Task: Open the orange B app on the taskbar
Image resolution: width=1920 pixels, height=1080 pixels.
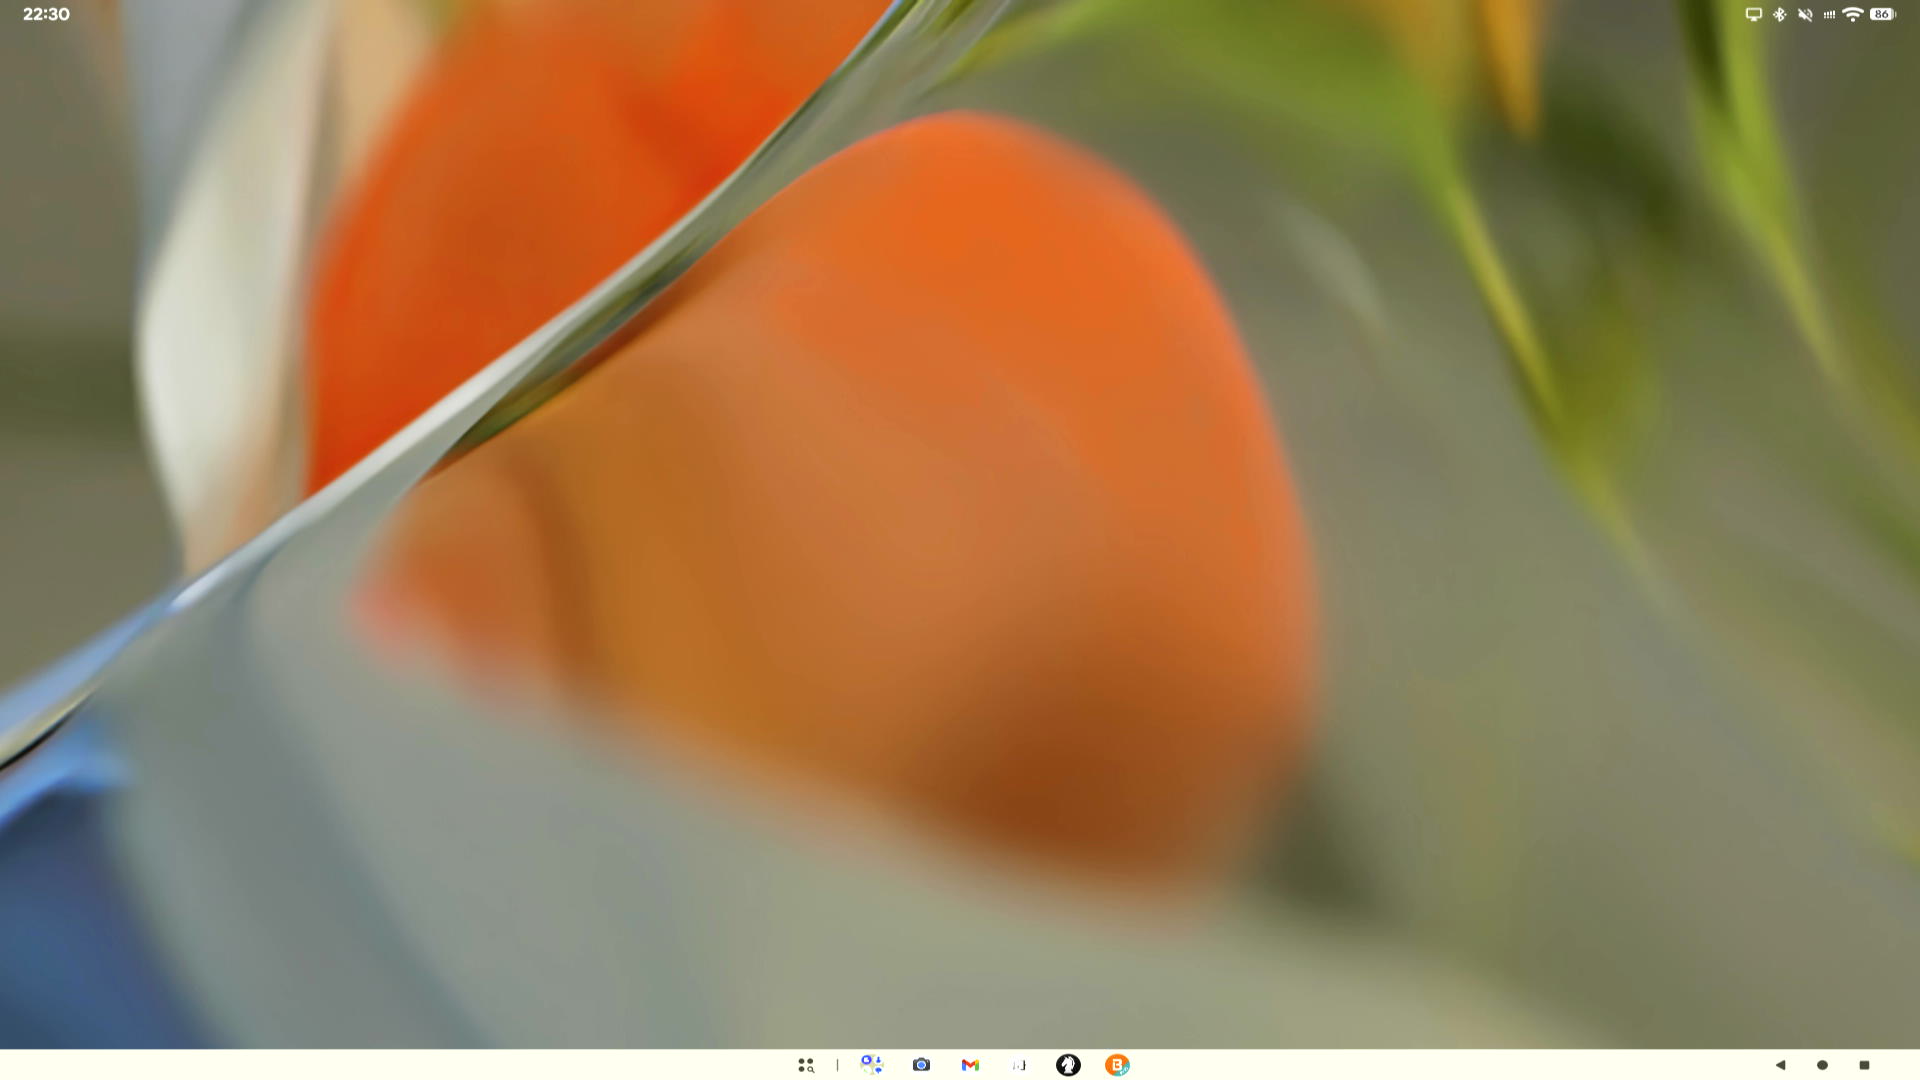Action: (1119, 1066)
